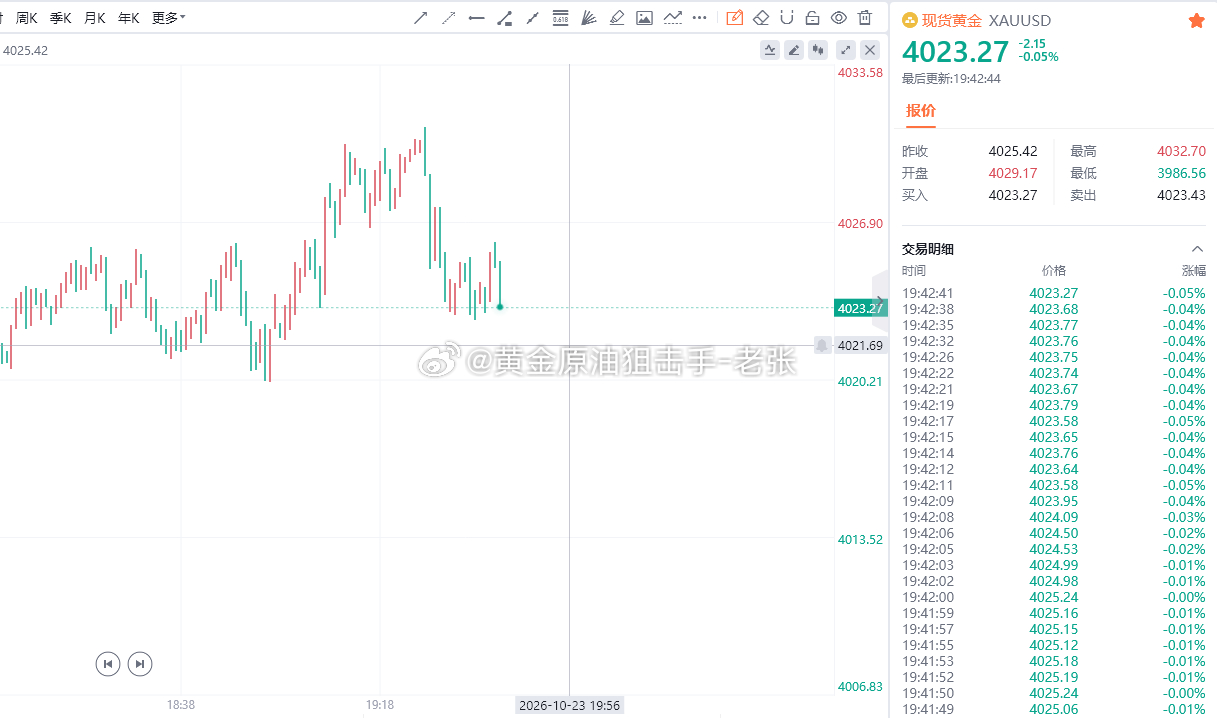Click the 价格 column header
Screen dimensions: 1217x718
1054,271
